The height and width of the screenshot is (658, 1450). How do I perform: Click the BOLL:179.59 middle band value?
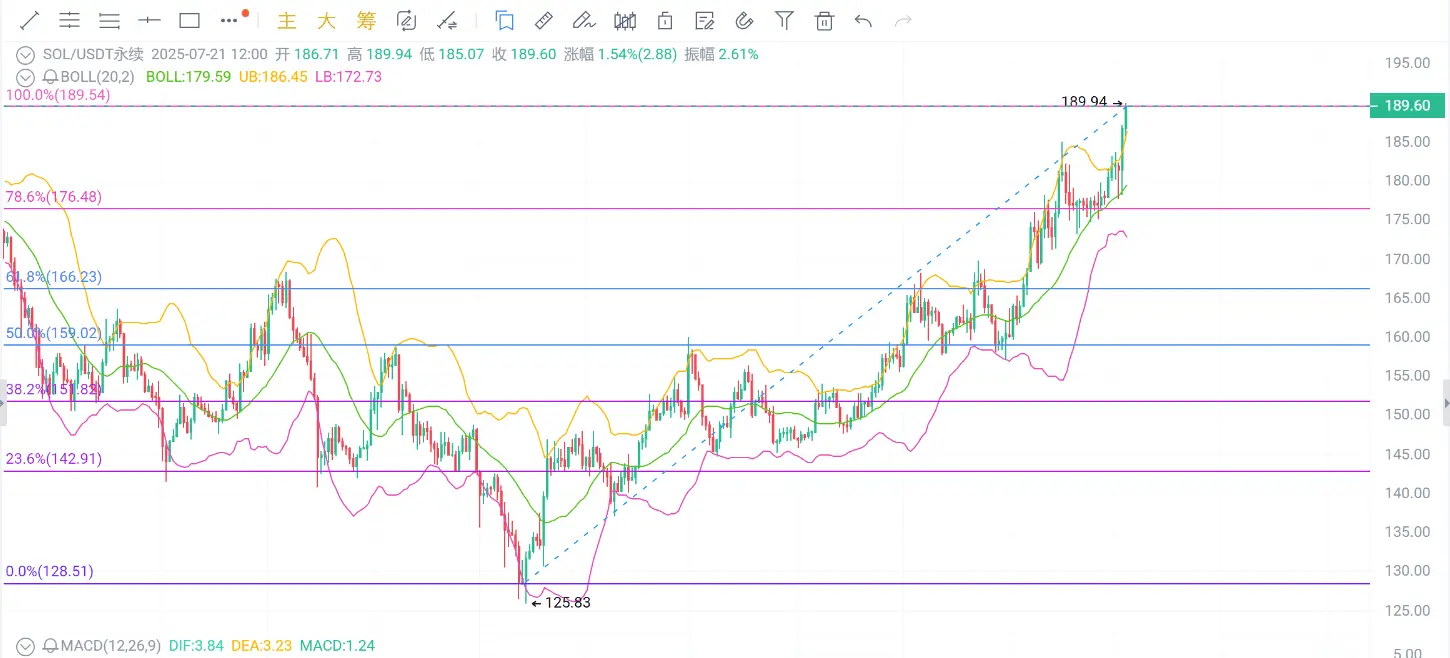click(x=188, y=76)
